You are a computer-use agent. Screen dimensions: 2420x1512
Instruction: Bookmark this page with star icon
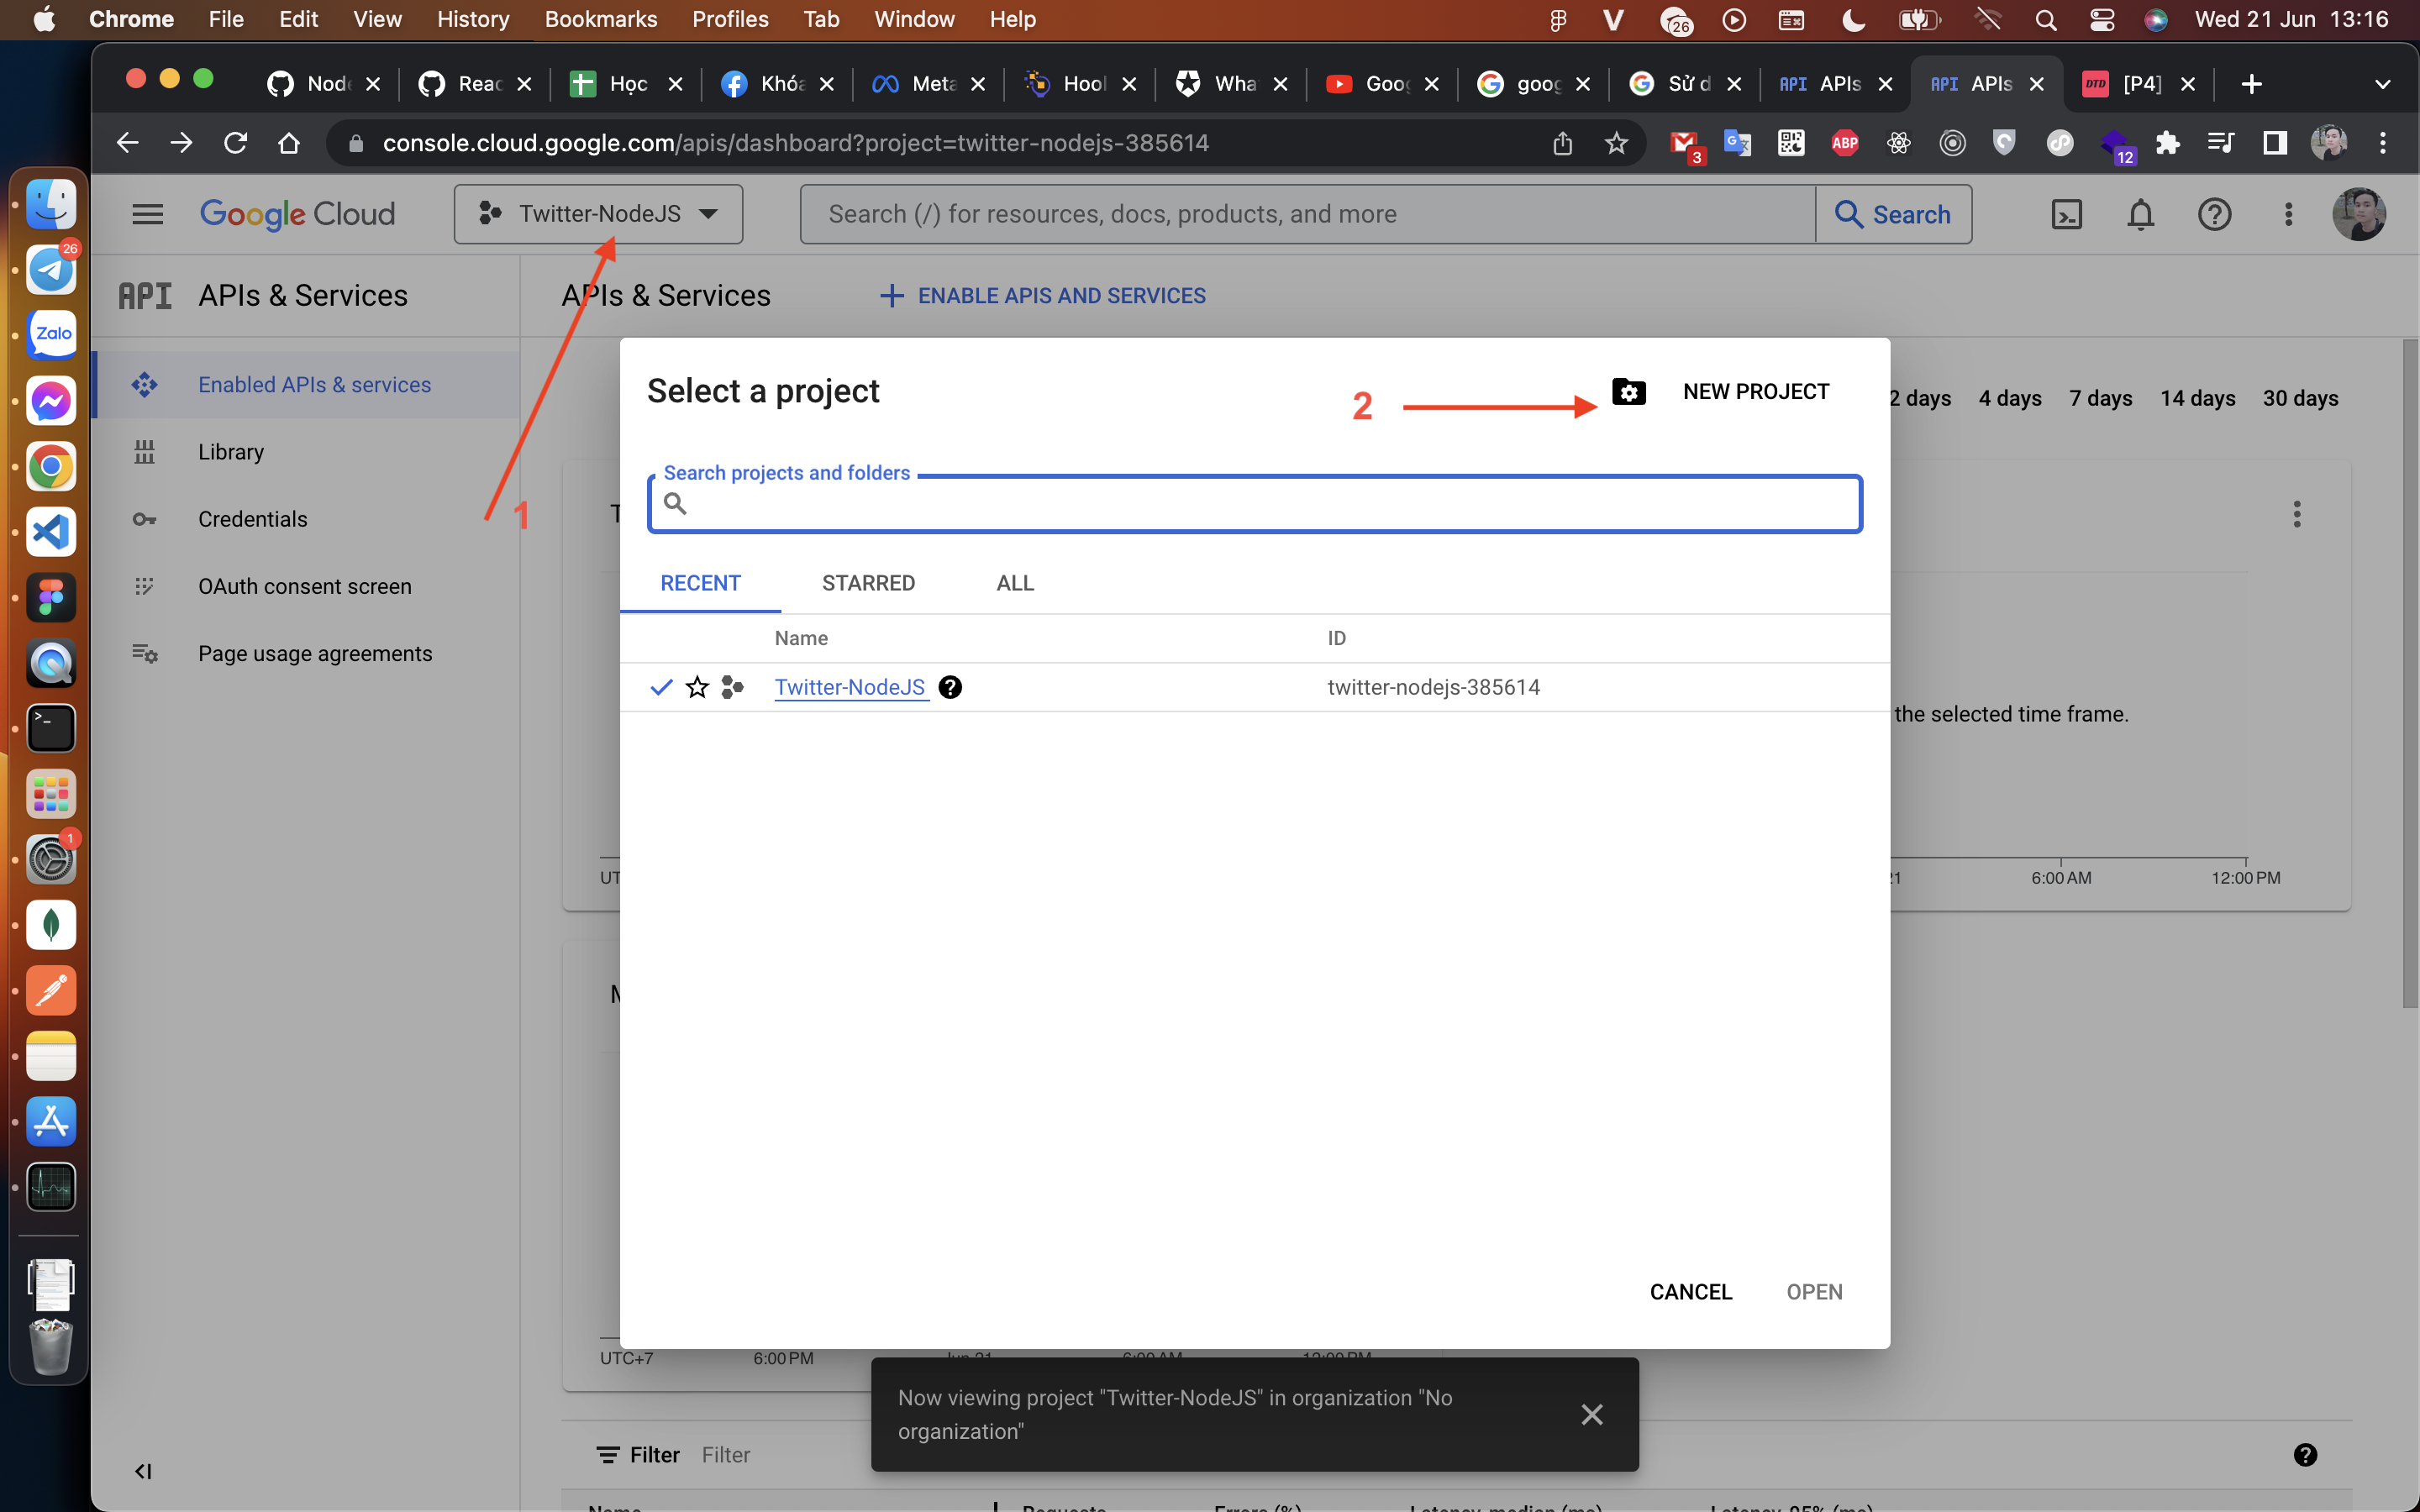click(1616, 143)
